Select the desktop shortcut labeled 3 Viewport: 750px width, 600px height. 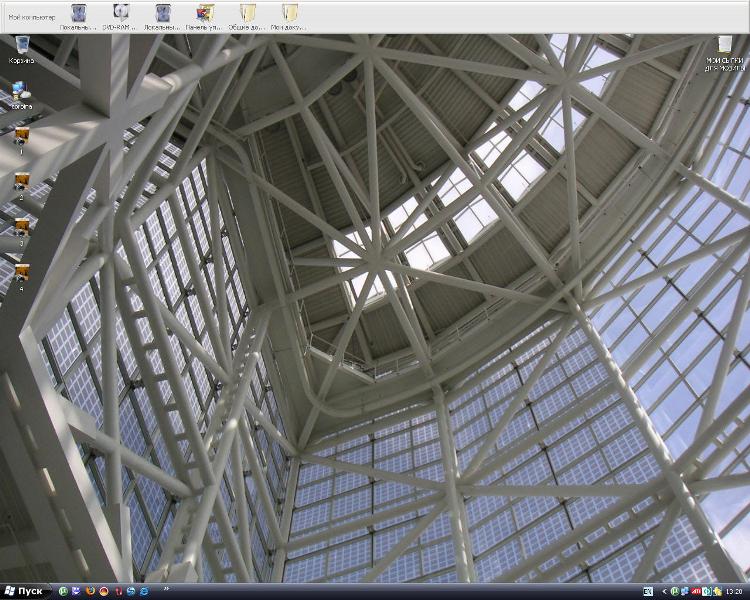point(22,233)
